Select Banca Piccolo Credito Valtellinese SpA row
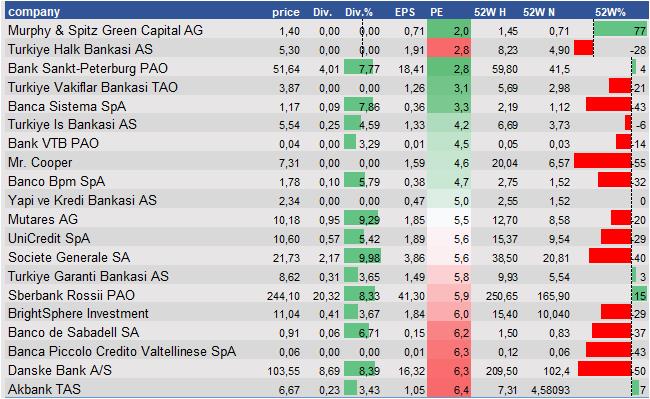Screen dimensions: 650x399 point(327,351)
